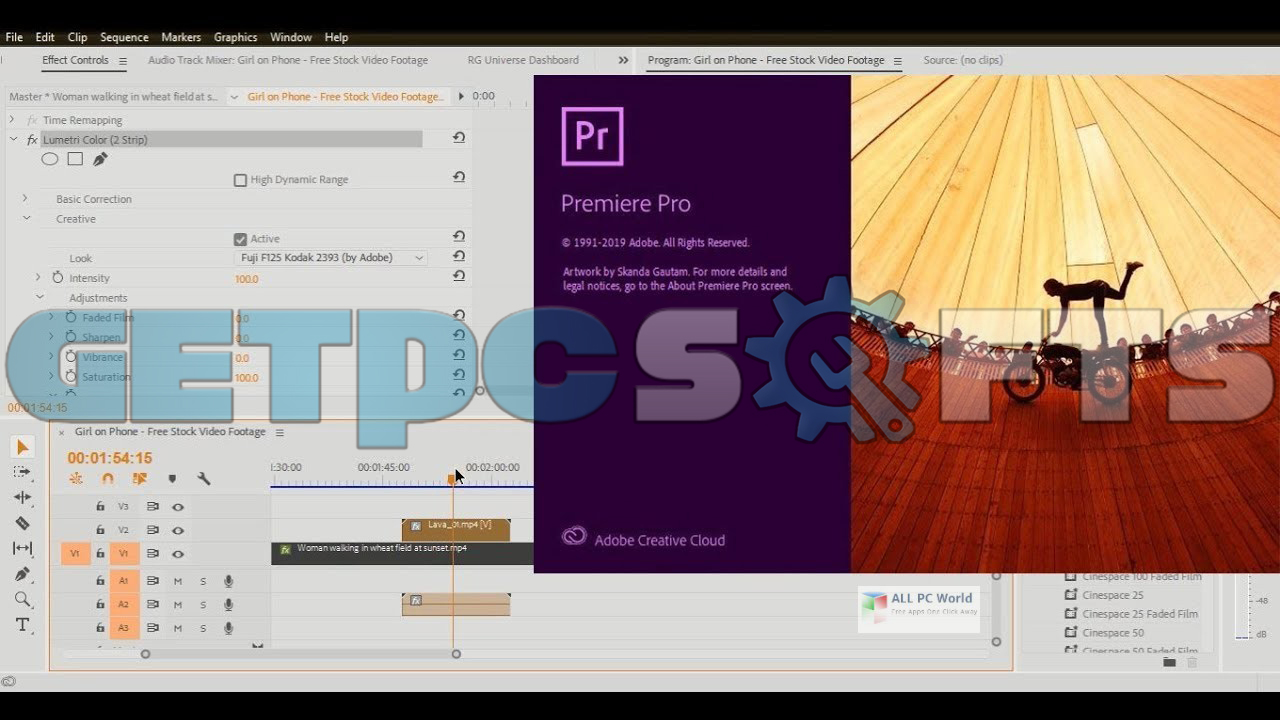Open the File menu
The image size is (1280, 720).
click(14, 37)
